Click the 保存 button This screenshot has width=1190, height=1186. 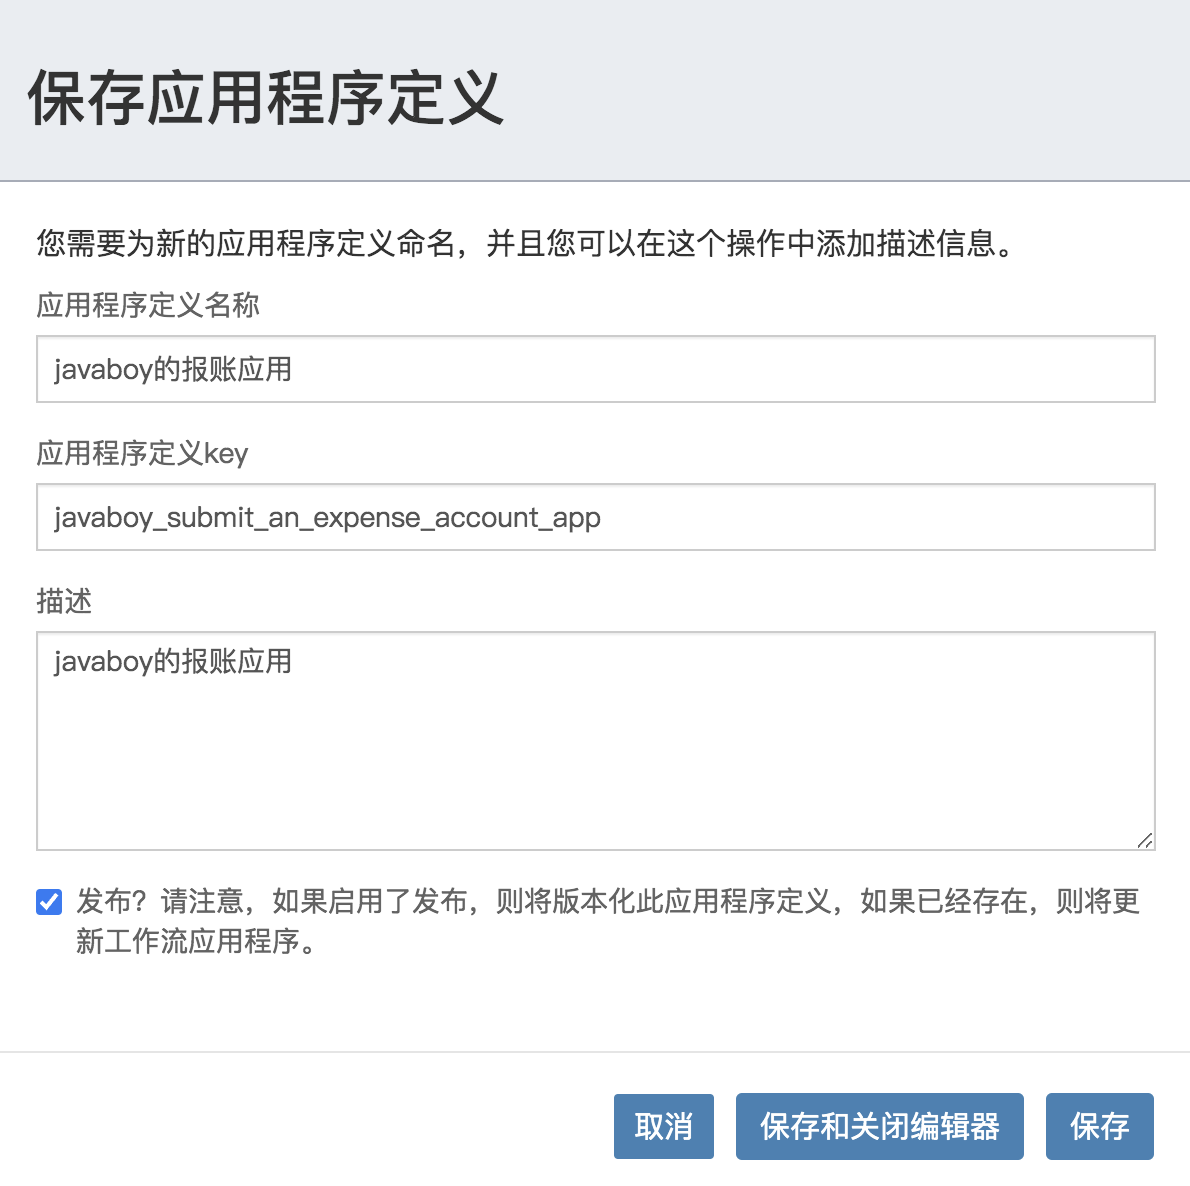point(1099,1126)
